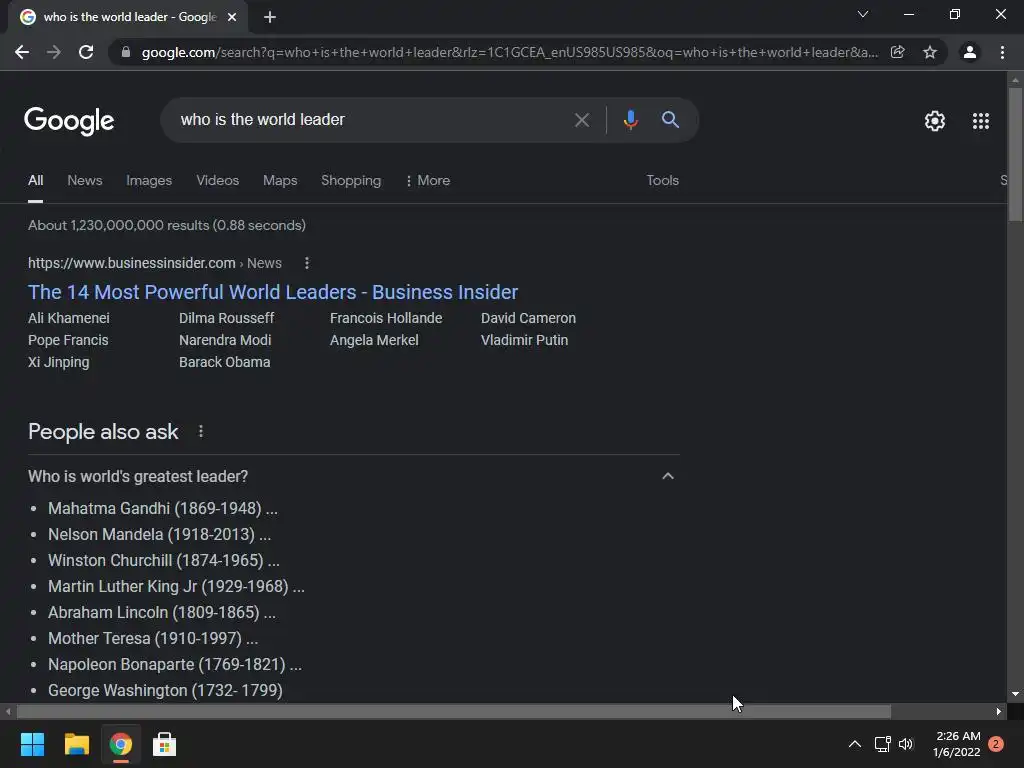Share this page using address bar icon
The image size is (1024, 768).
(897, 52)
